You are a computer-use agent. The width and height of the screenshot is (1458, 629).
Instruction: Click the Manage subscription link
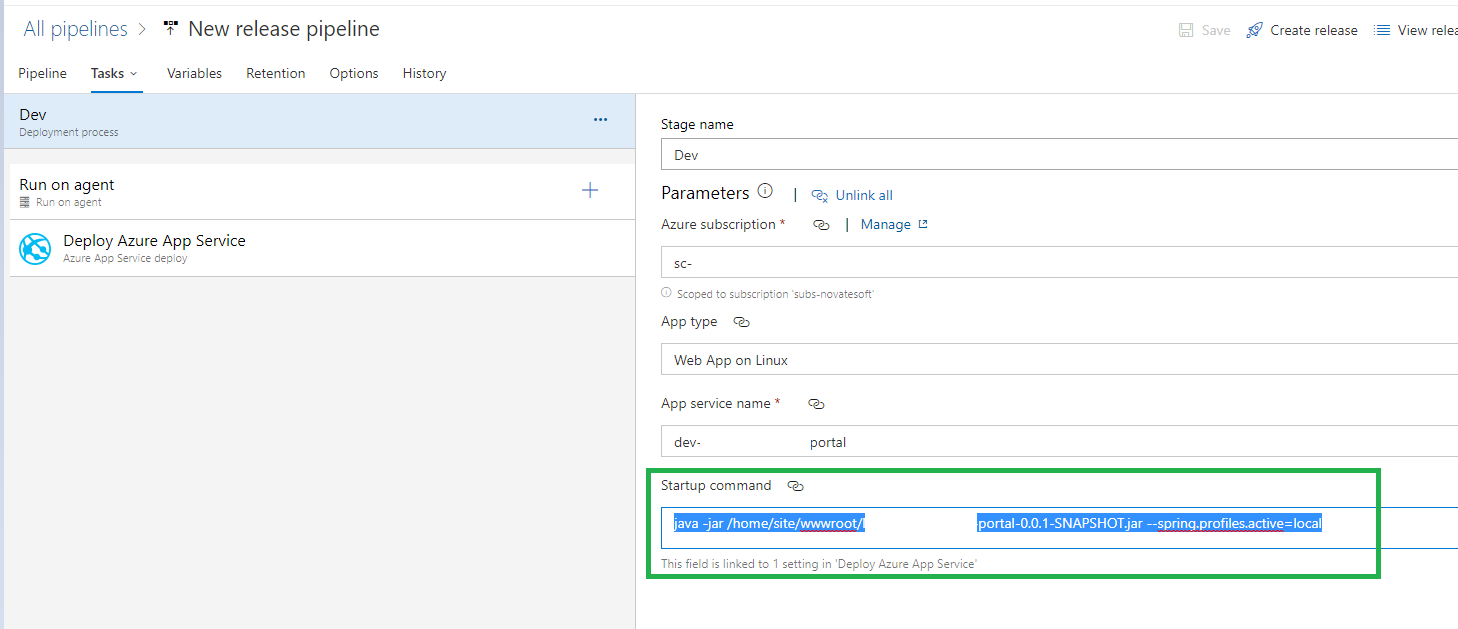click(886, 224)
